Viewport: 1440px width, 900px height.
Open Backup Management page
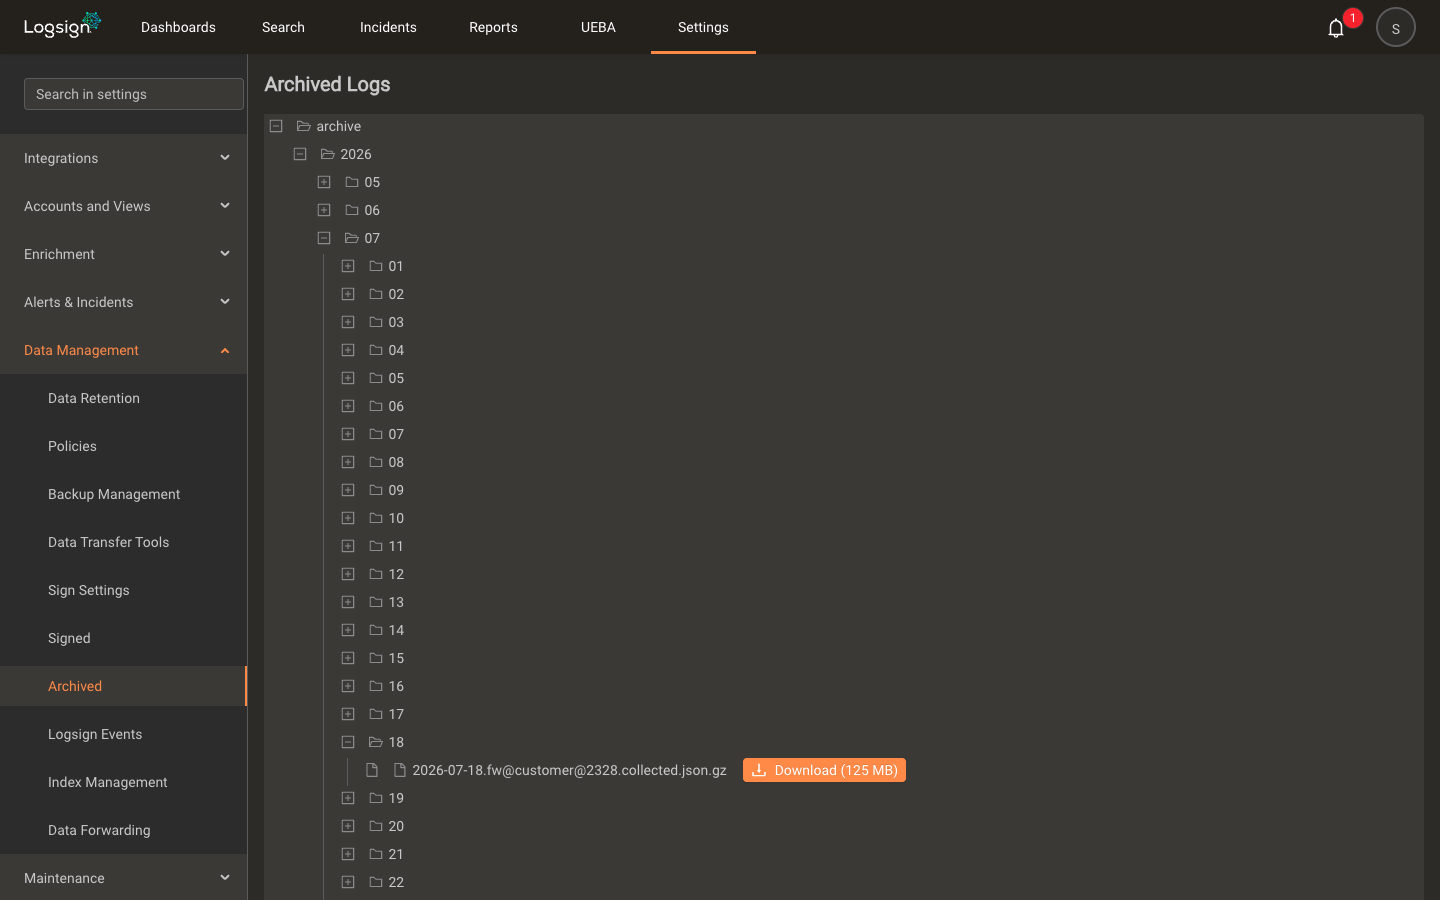(x=114, y=494)
